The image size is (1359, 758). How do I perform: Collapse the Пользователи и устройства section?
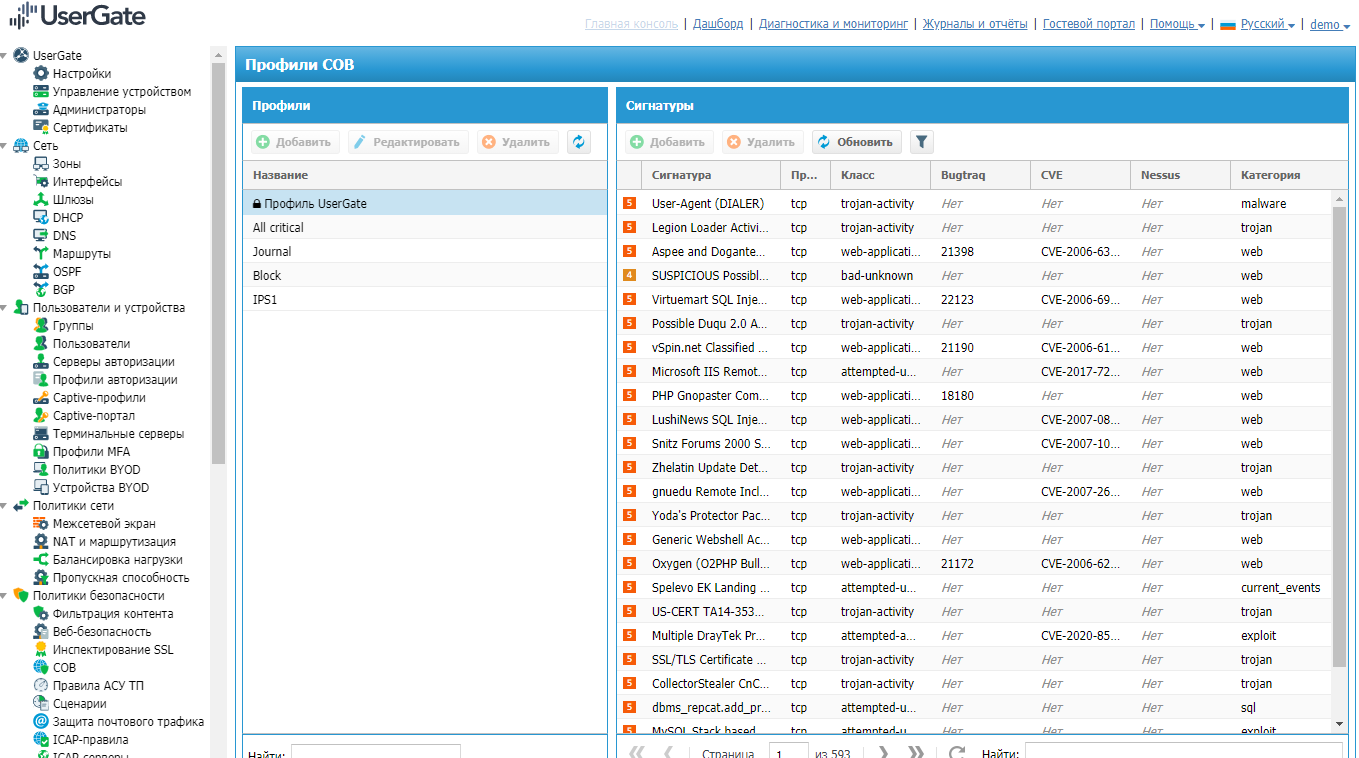pos(5,308)
